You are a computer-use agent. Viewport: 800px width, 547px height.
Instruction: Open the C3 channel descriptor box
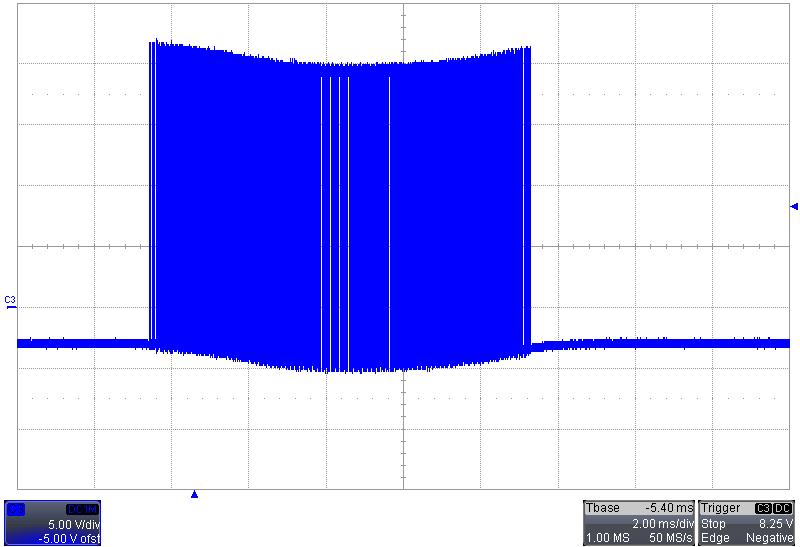pyautogui.click(x=53, y=523)
